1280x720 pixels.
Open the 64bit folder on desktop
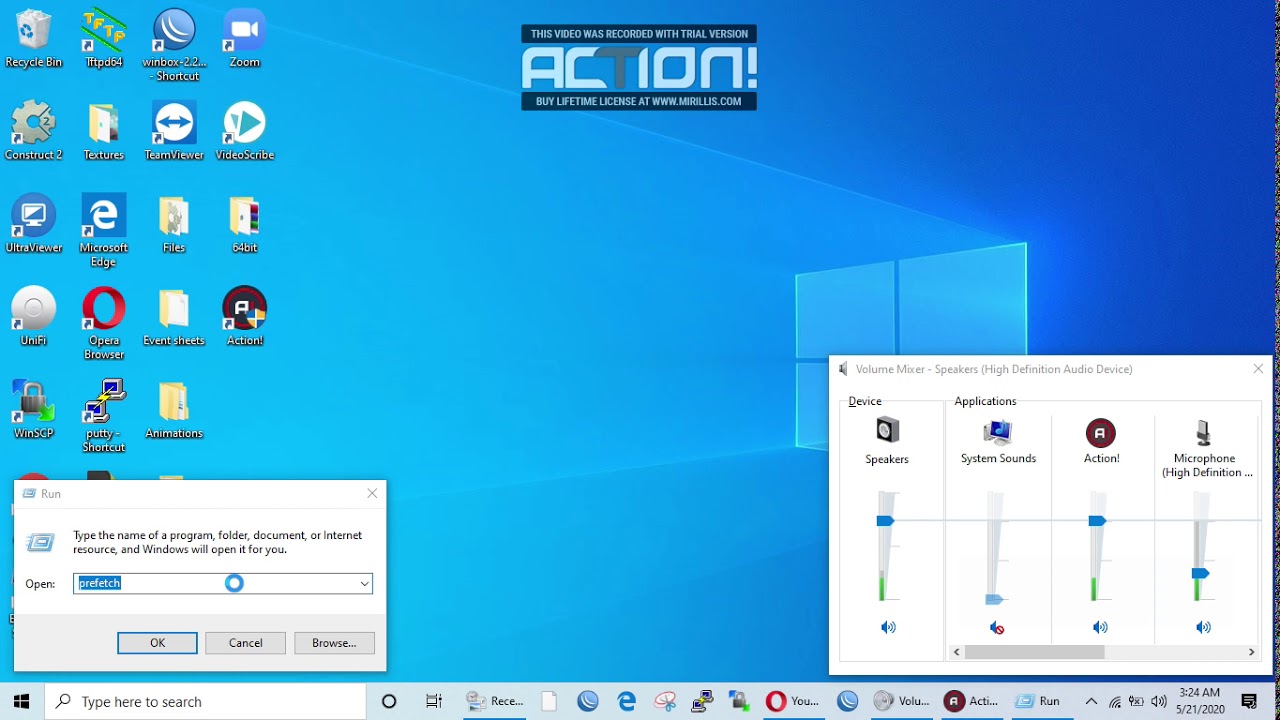pyautogui.click(x=245, y=224)
